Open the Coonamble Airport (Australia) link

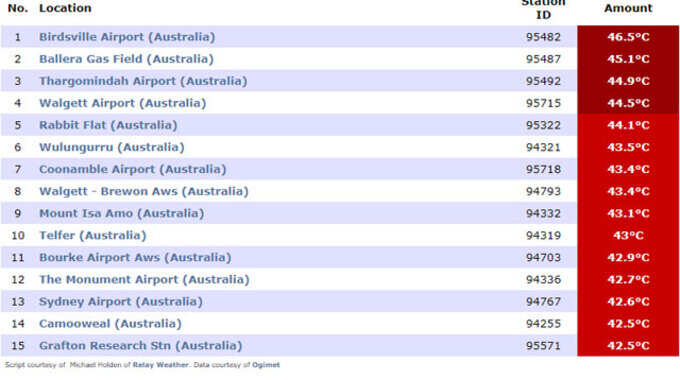tap(133, 169)
